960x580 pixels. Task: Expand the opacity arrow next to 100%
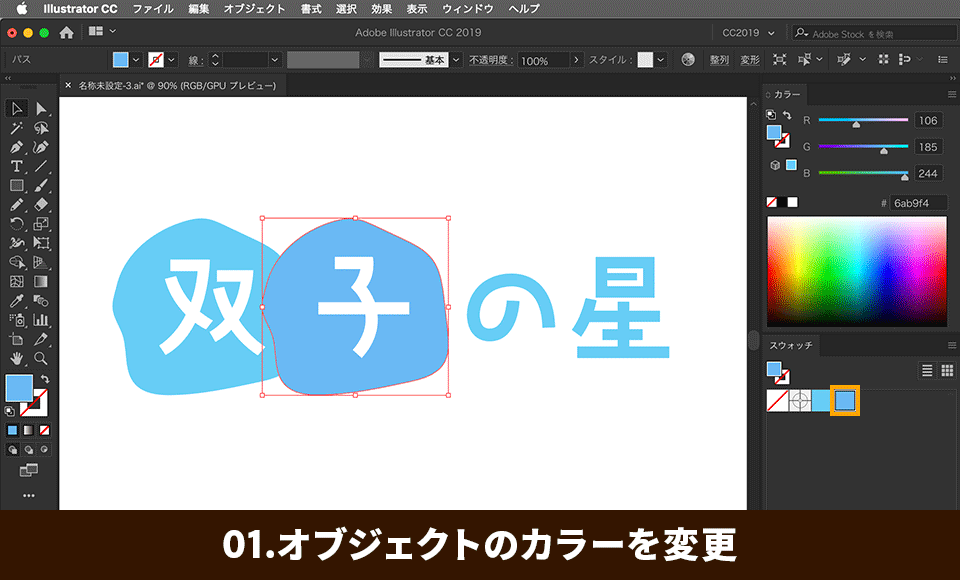click(x=576, y=60)
